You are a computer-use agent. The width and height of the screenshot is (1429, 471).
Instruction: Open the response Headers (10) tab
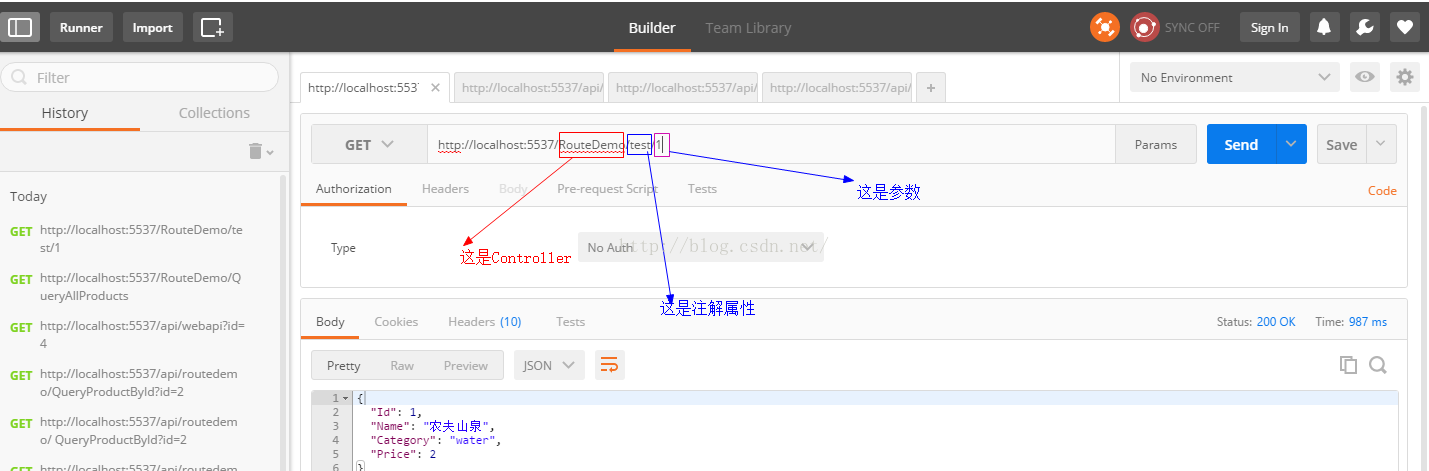click(484, 321)
